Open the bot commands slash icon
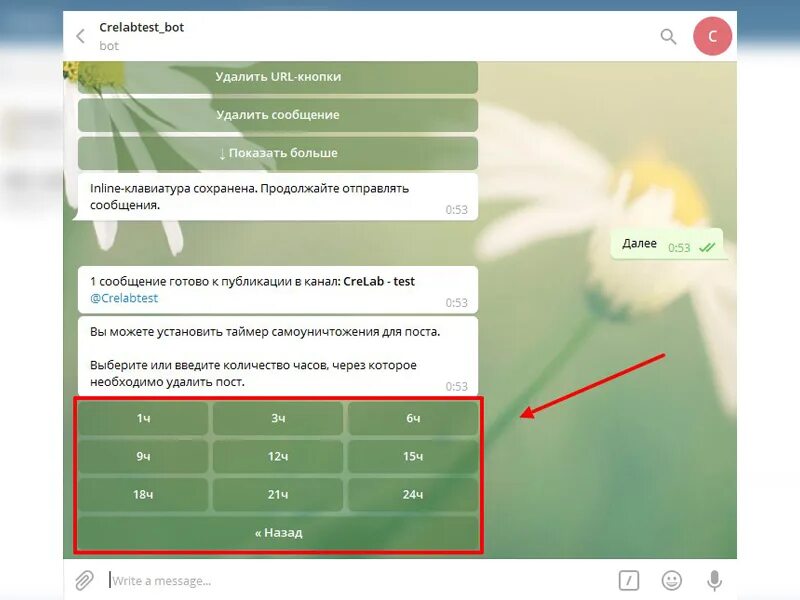 pos(629,580)
